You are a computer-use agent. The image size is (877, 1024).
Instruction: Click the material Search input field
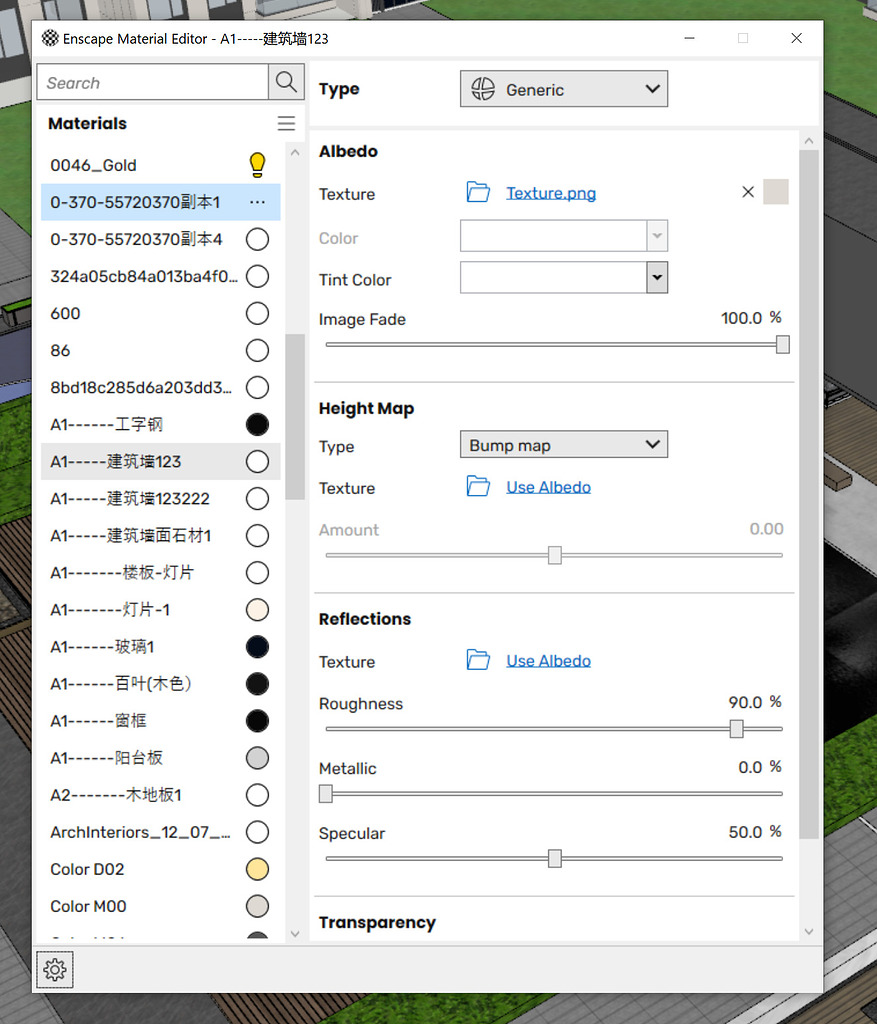pyautogui.click(x=153, y=83)
